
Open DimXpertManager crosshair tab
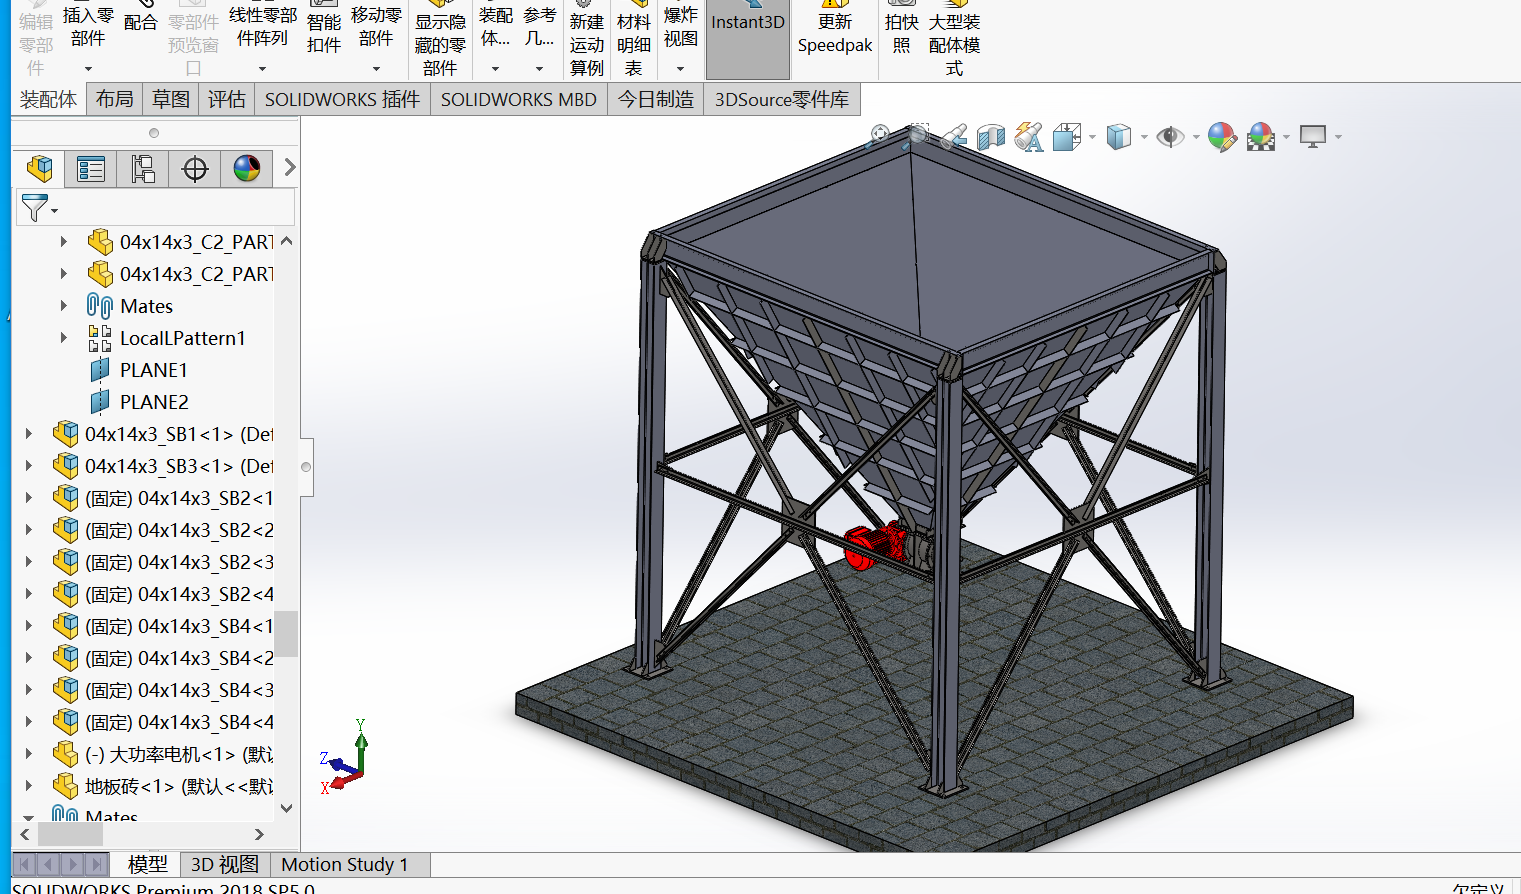195,168
